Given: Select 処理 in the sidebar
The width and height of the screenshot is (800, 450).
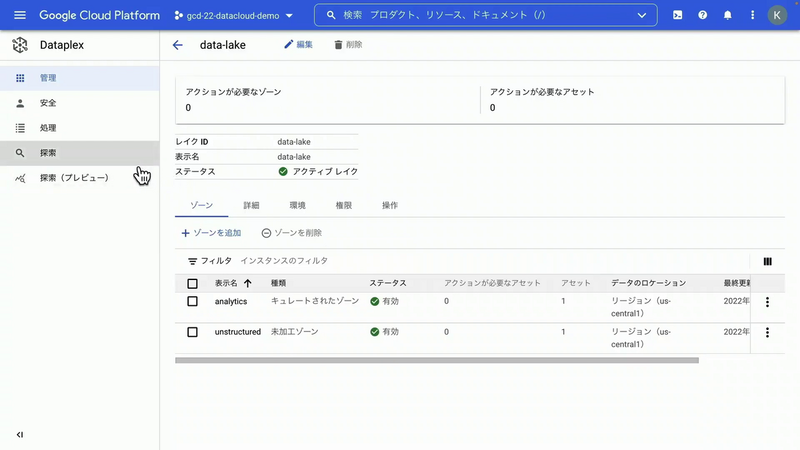Looking at the screenshot, I should 80,128.
